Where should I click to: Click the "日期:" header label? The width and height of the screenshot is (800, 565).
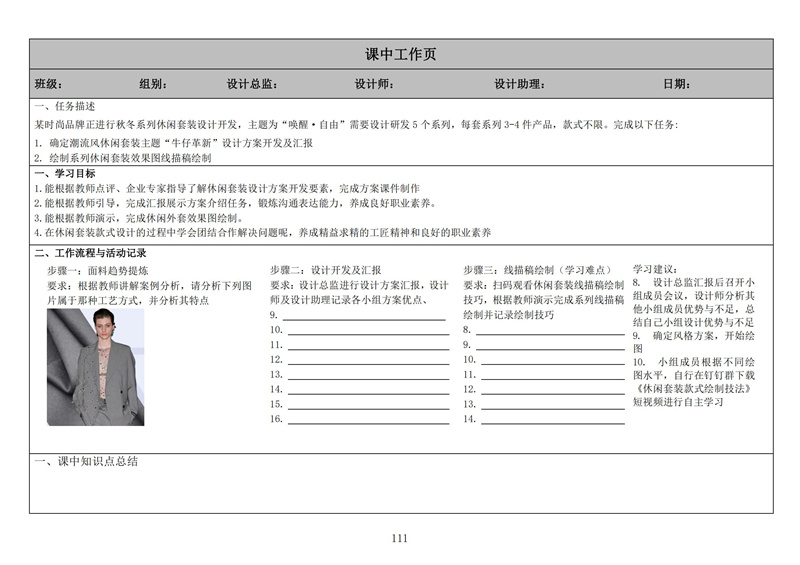point(677,84)
